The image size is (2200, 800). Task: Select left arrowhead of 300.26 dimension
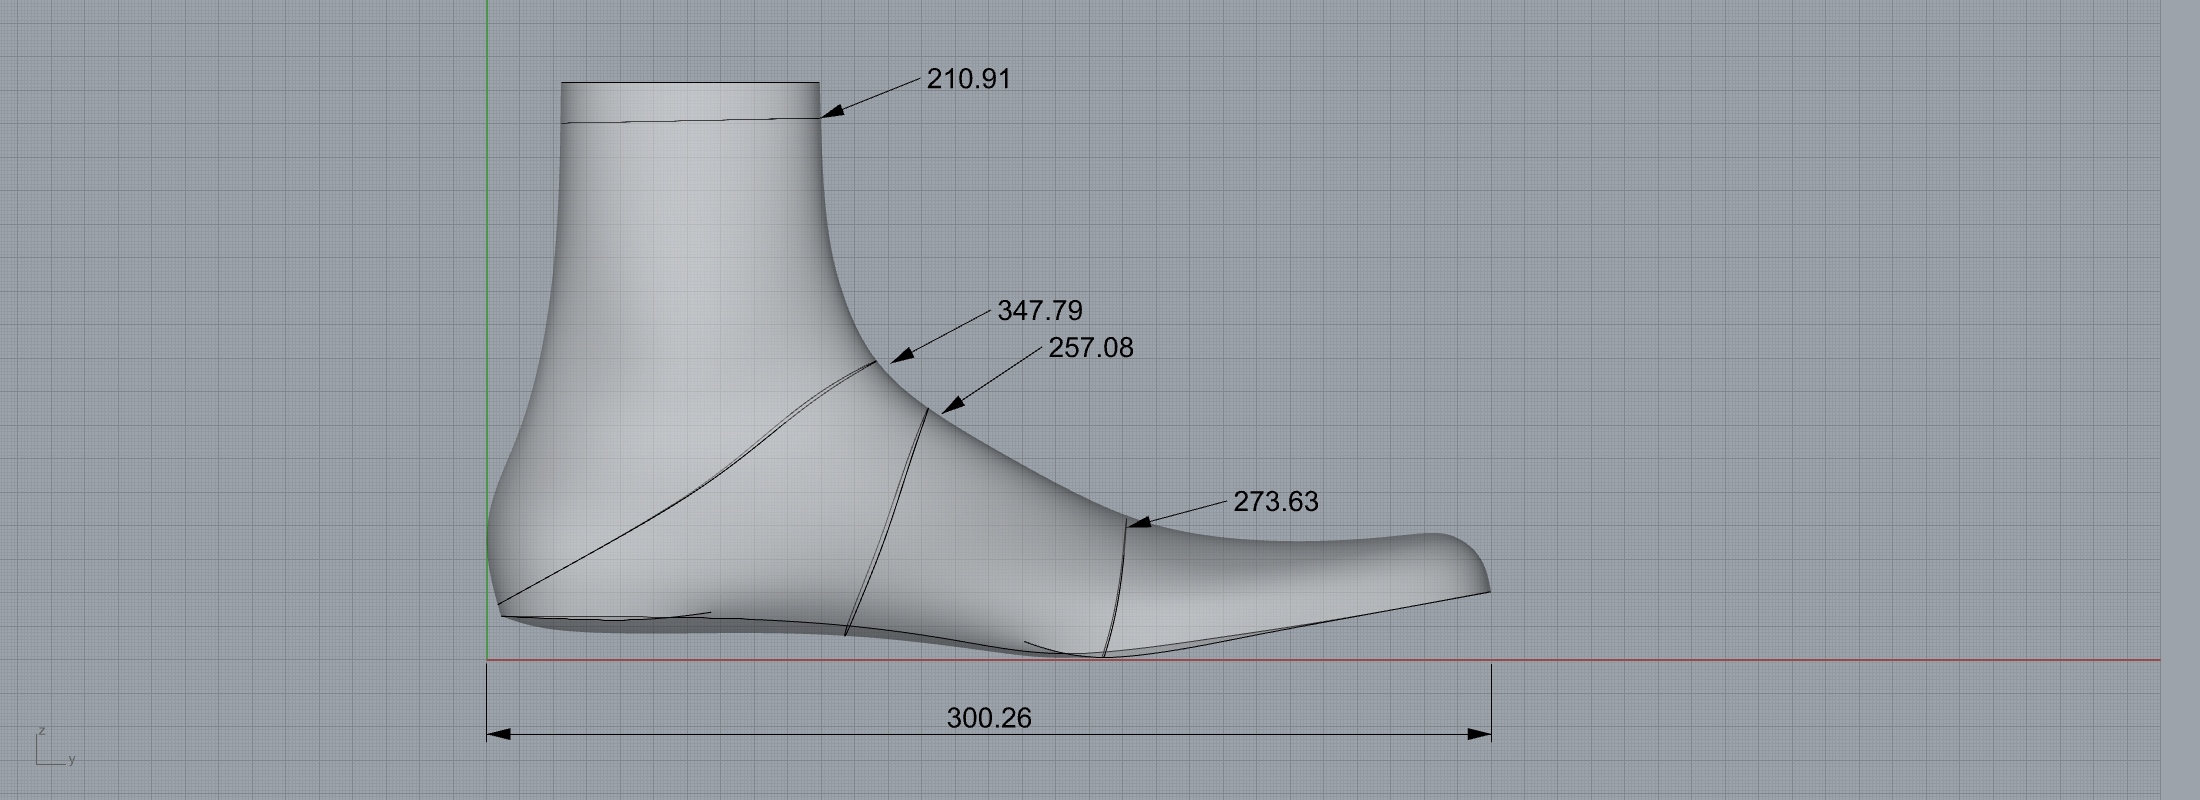tap(498, 734)
